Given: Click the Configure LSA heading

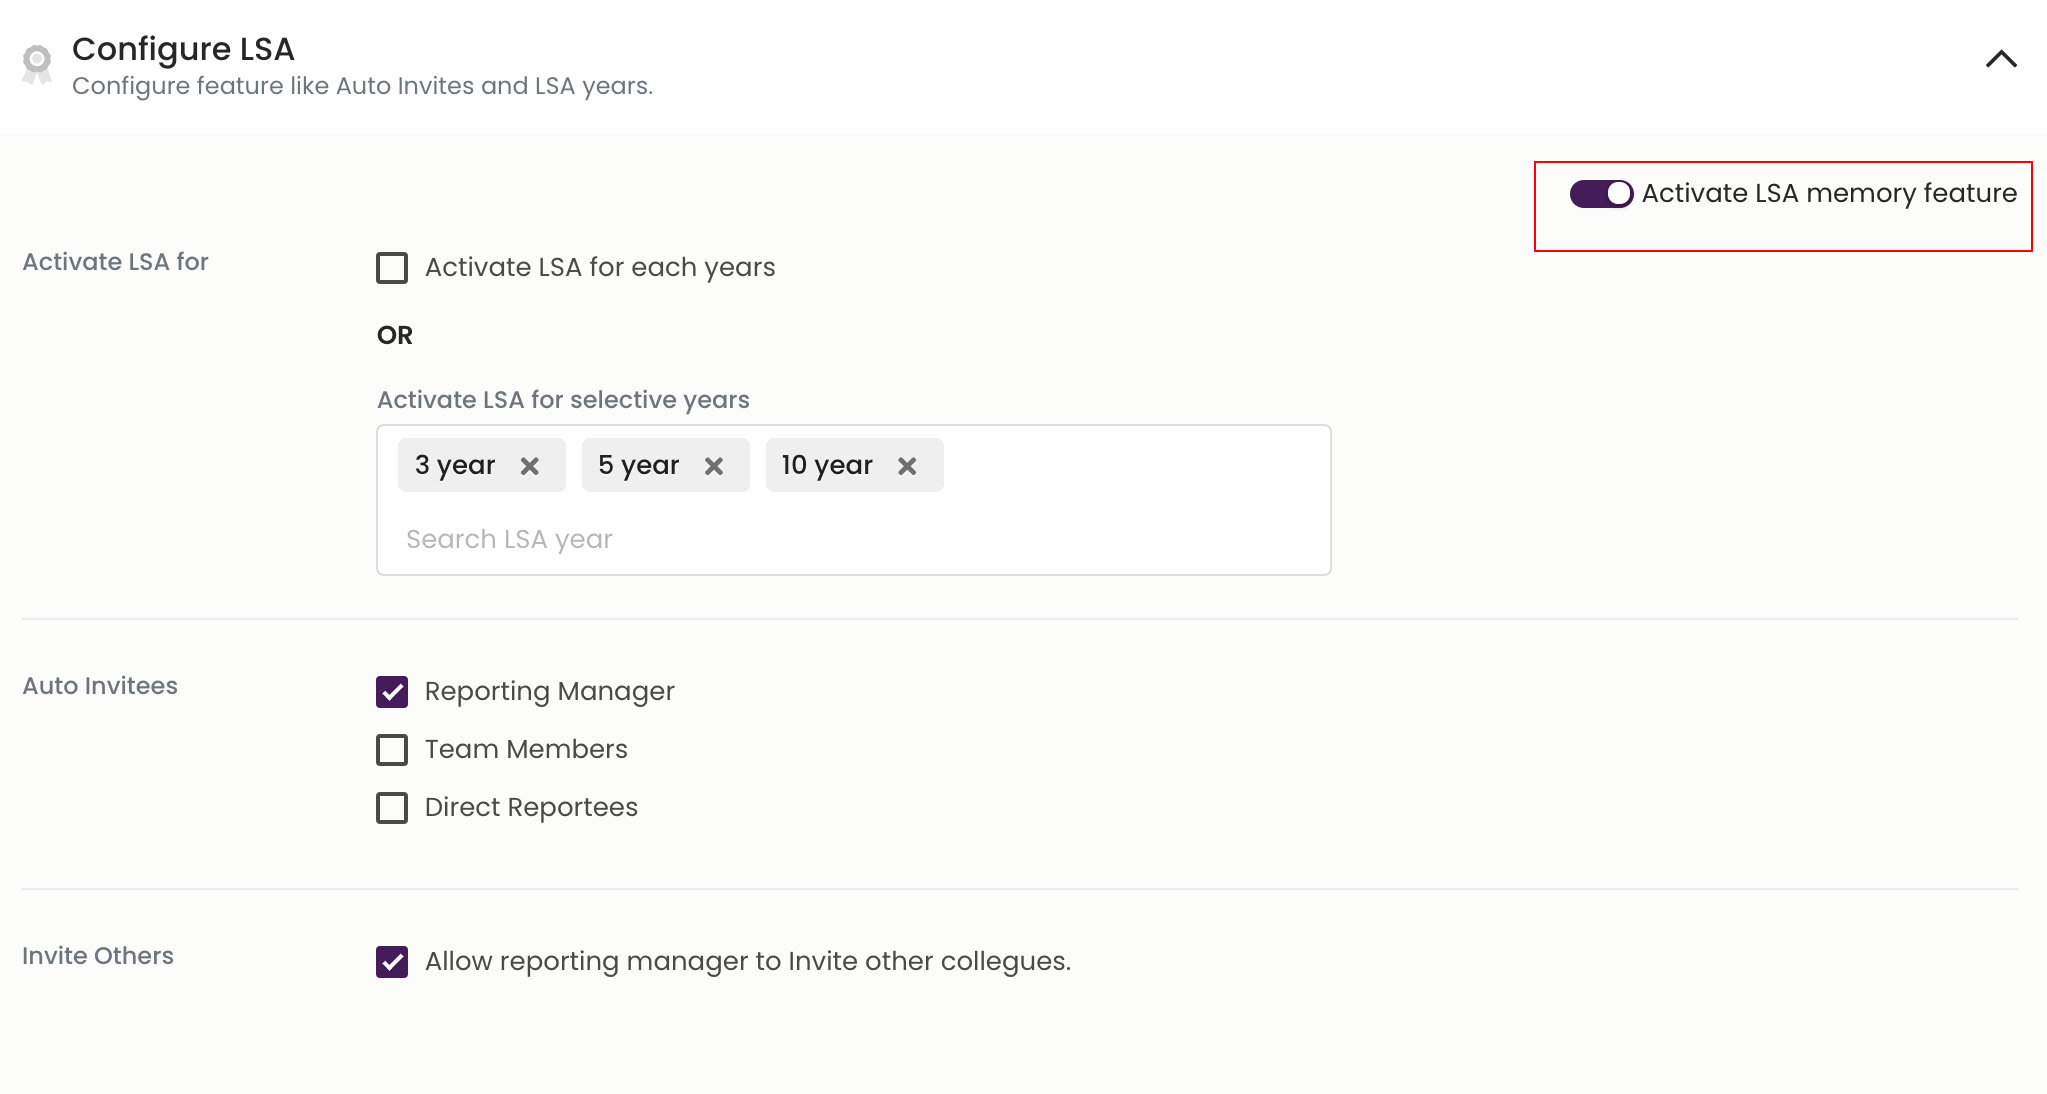Looking at the screenshot, I should (x=183, y=49).
